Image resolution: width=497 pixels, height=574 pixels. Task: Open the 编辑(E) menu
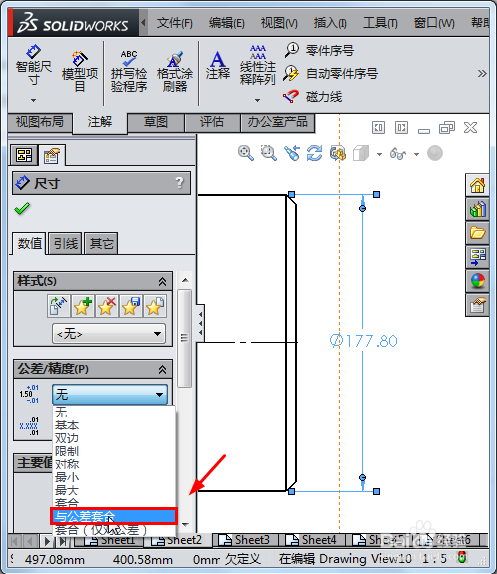(x=227, y=23)
